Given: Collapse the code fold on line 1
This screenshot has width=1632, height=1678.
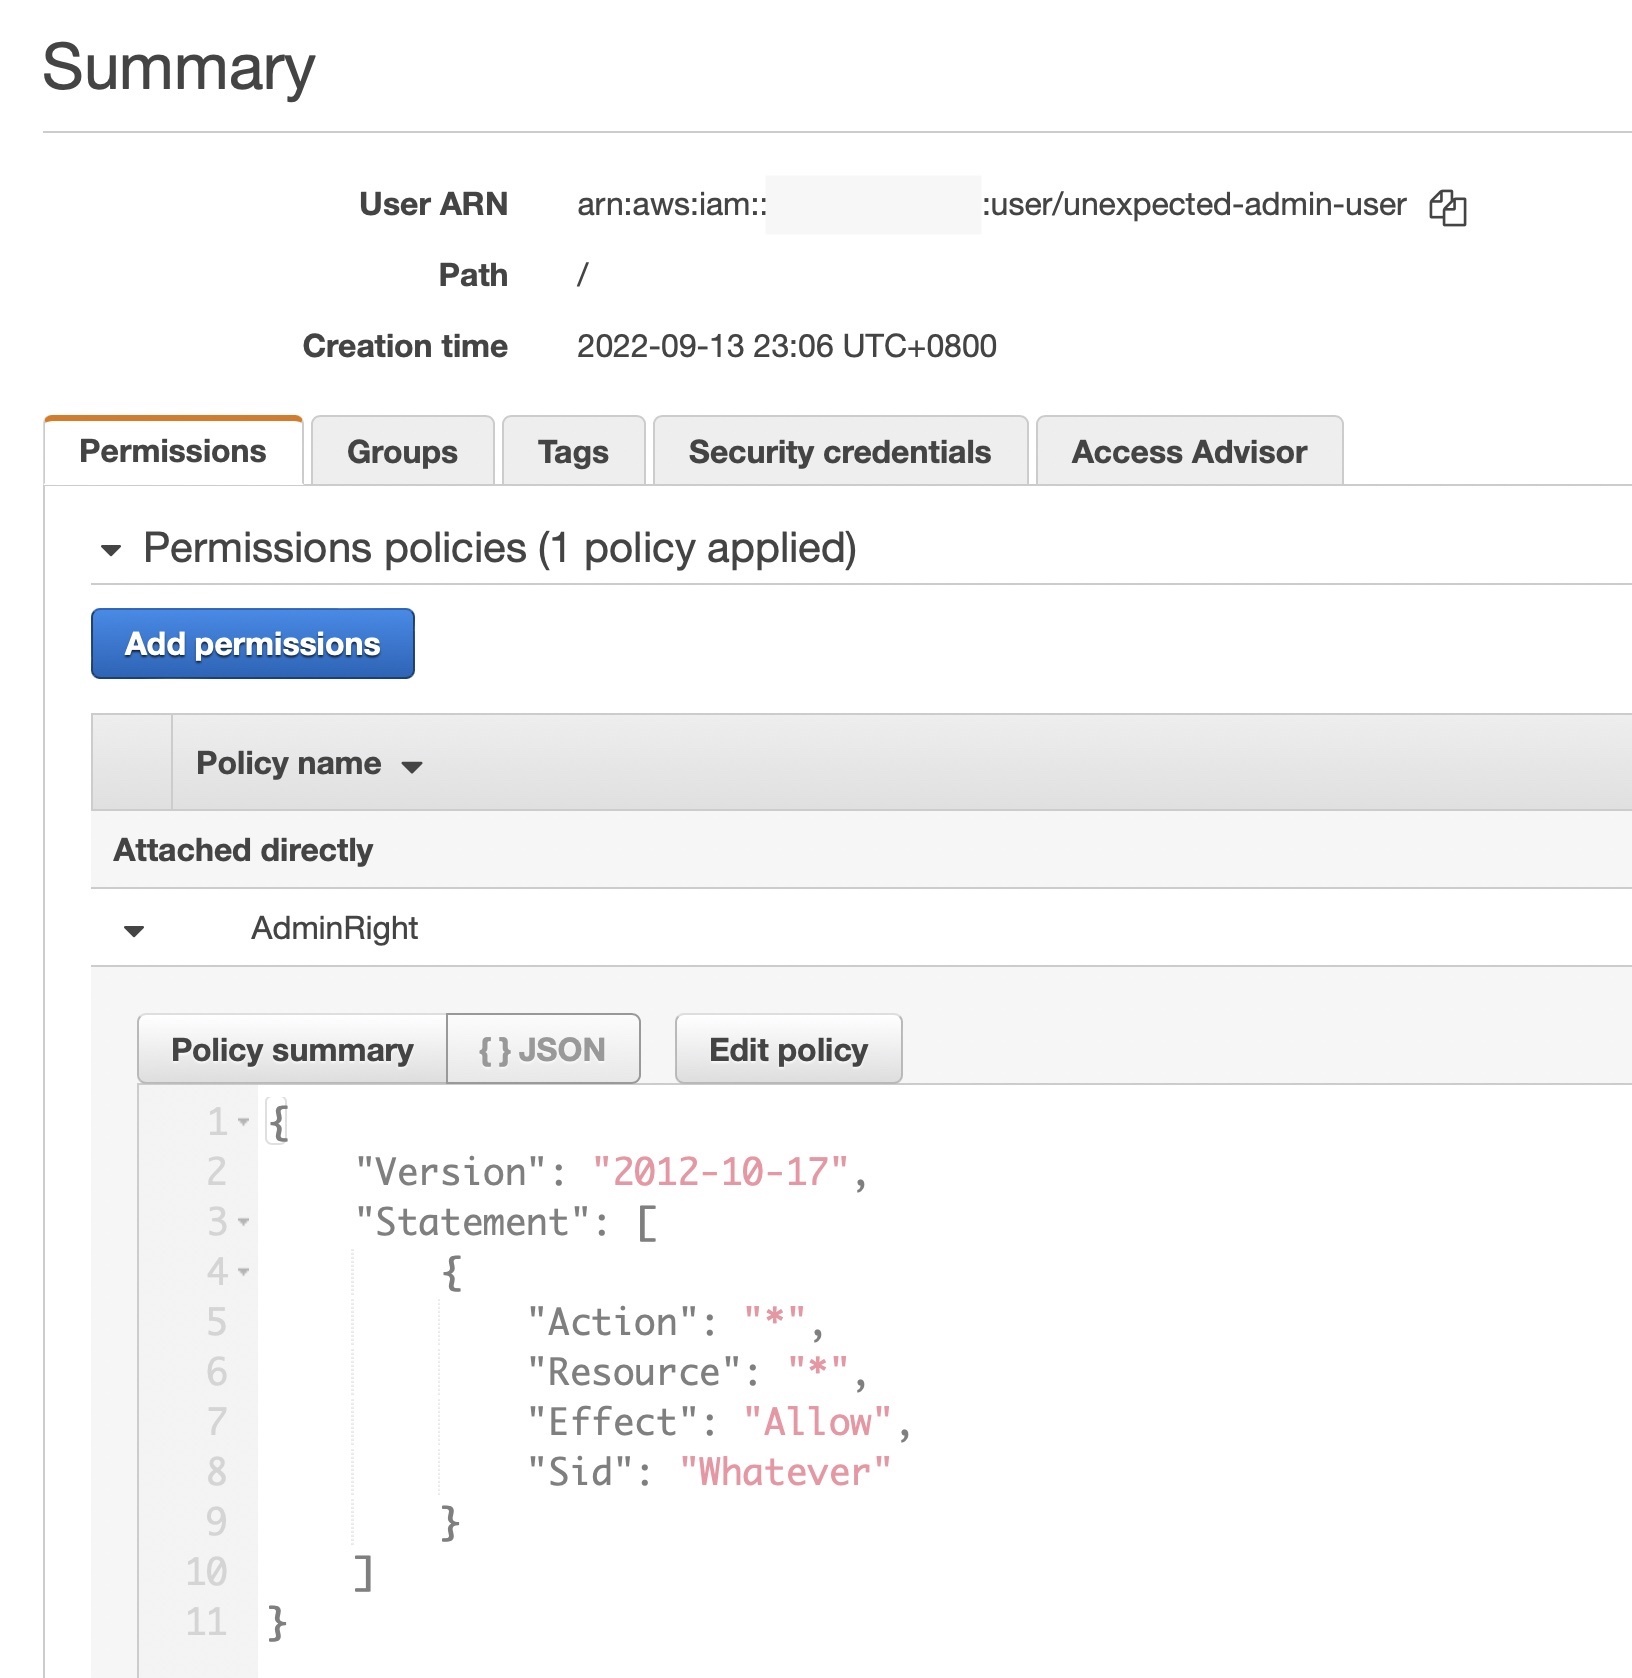Looking at the screenshot, I should 242,1122.
